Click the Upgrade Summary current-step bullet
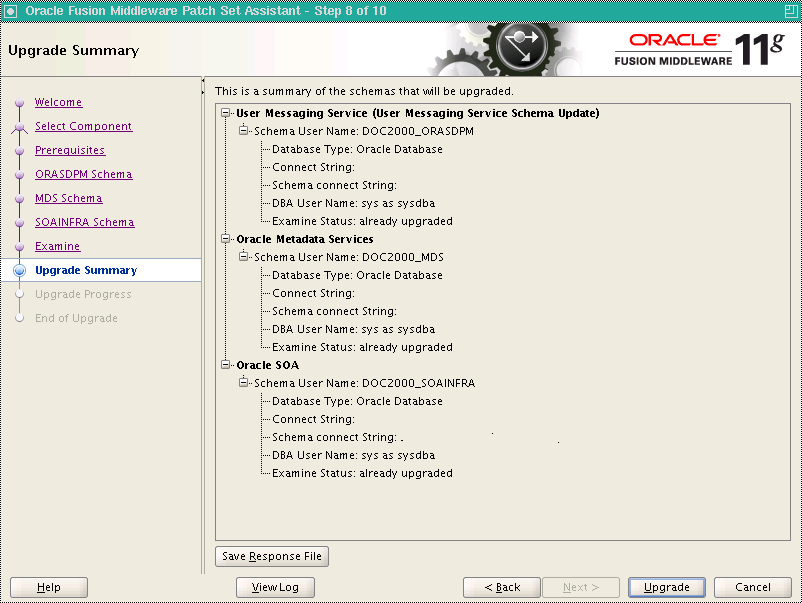The height and width of the screenshot is (603, 802). [19, 271]
